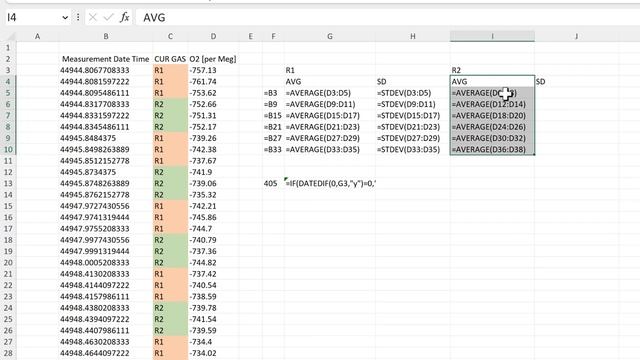Screen dimensions: 640x360
Task: Confirm entry with the checkmark icon
Action: pos(108,17)
